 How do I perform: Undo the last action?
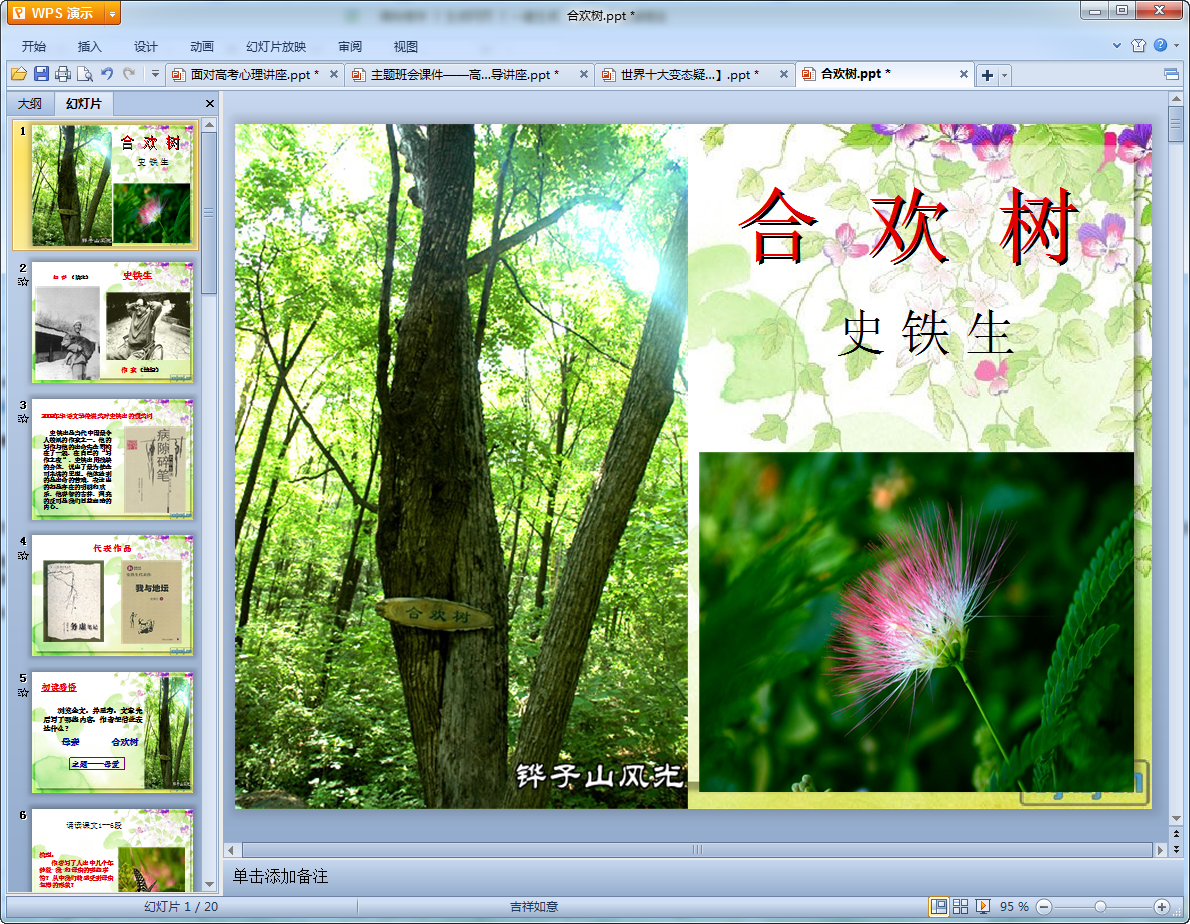(107, 74)
